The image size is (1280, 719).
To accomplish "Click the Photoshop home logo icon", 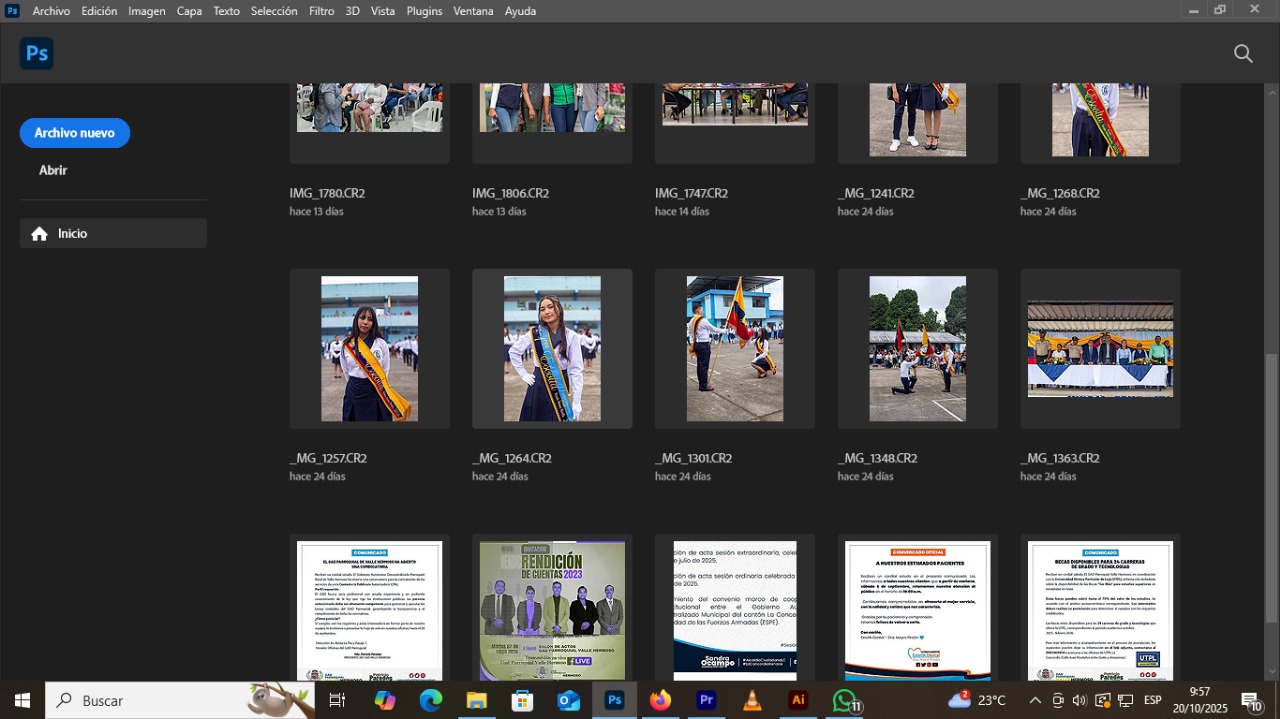I will coord(37,53).
